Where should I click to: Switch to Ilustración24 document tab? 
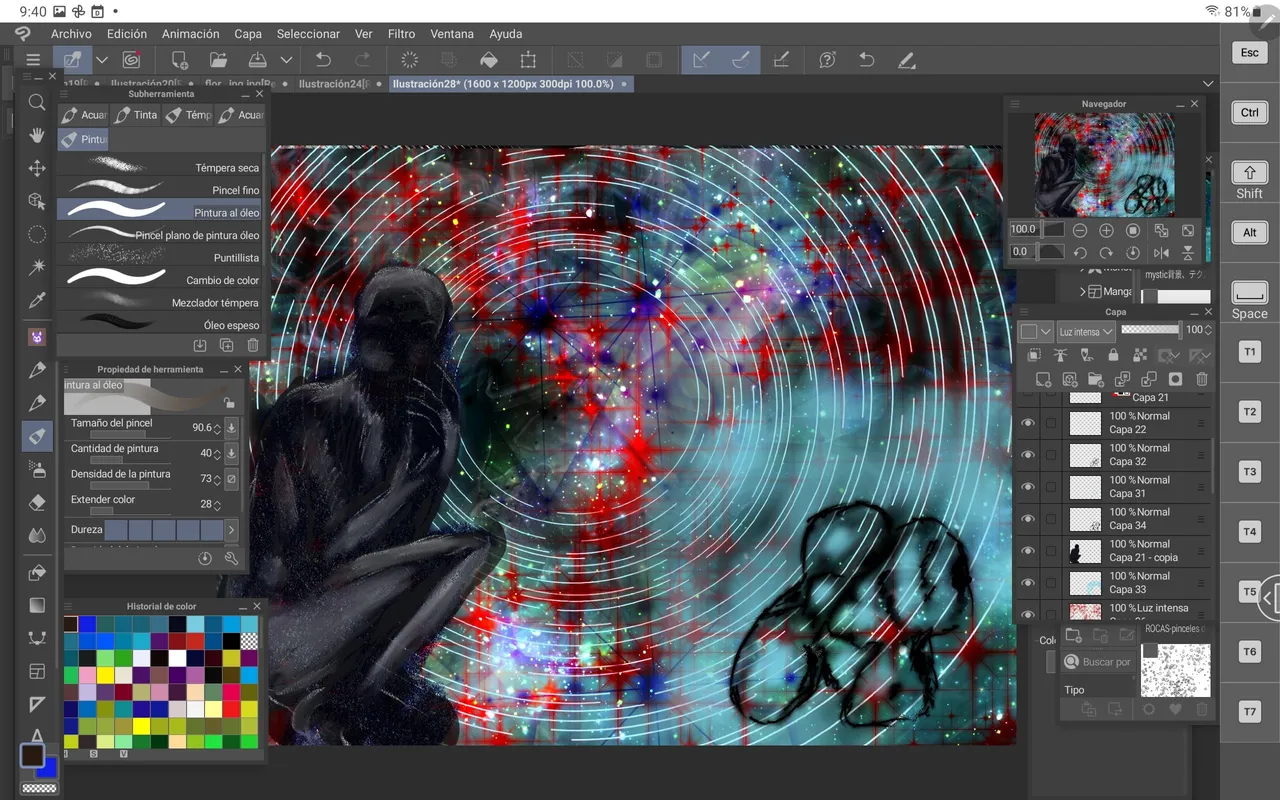tap(336, 84)
